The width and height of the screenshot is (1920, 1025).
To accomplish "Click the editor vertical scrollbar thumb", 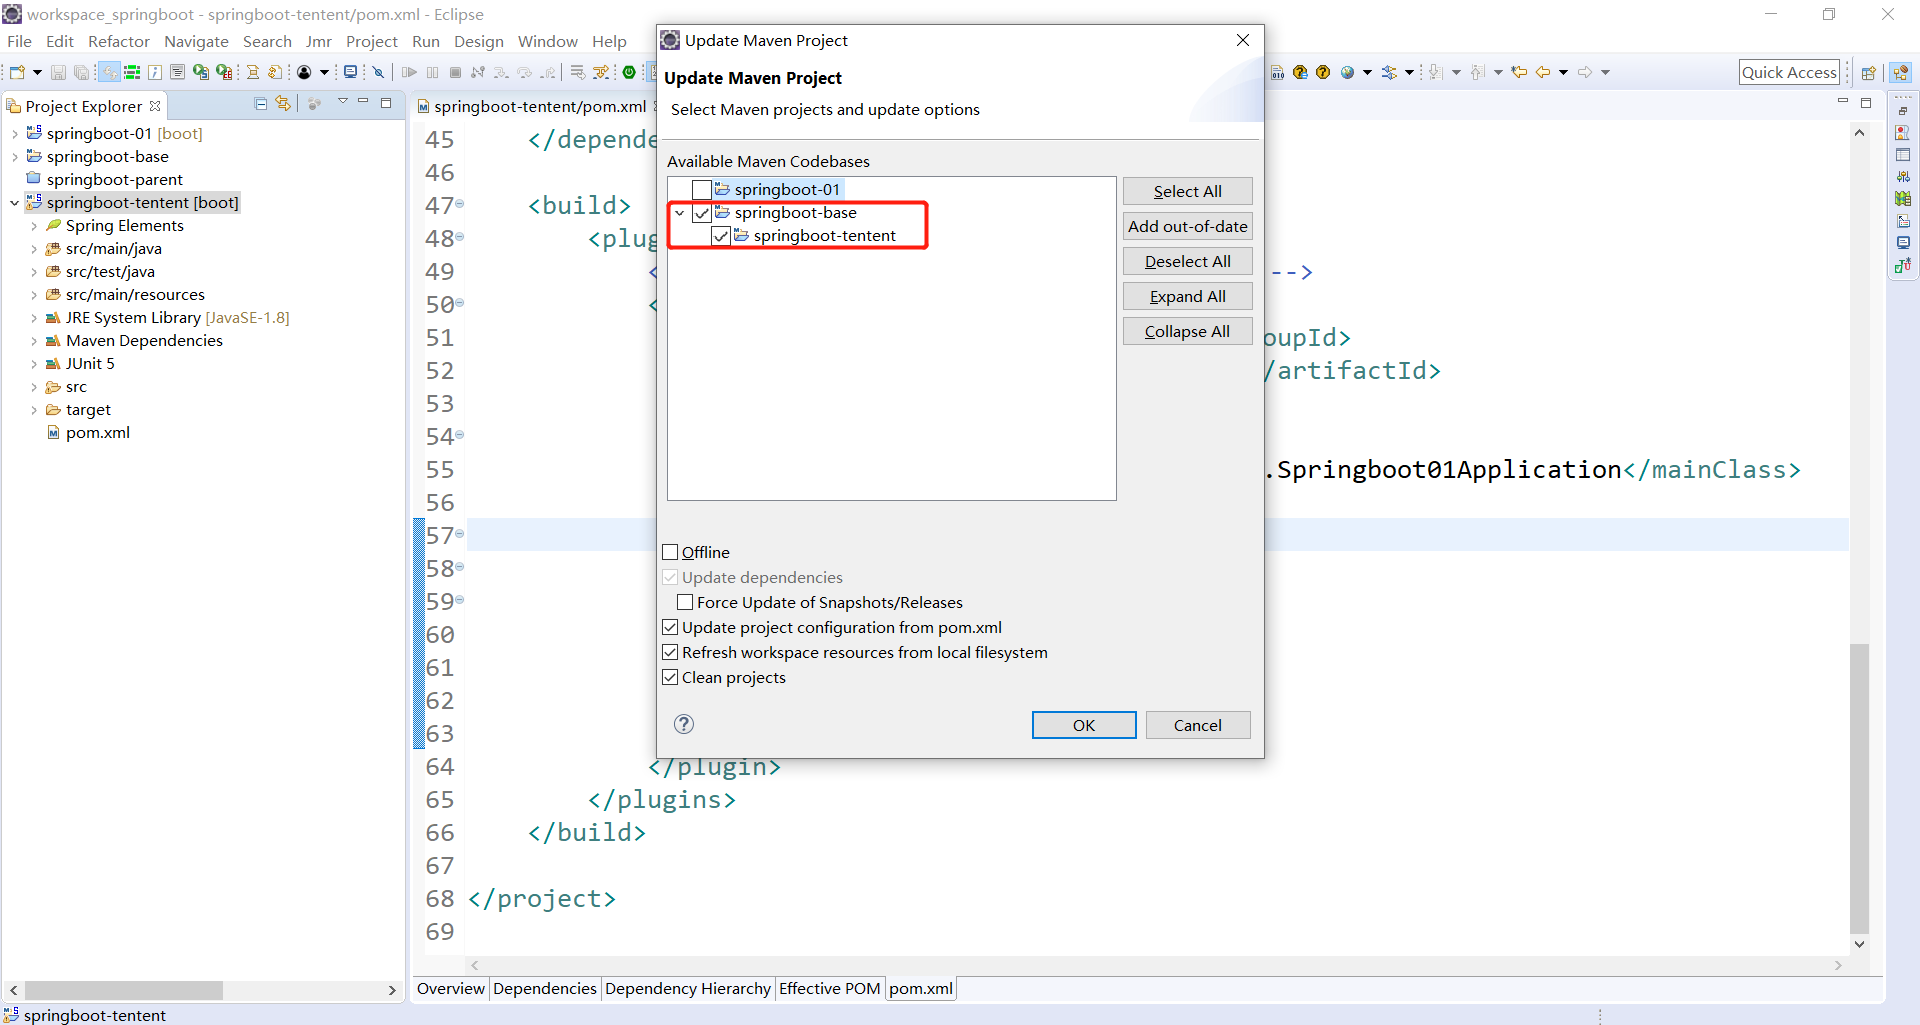I will pyautogui.click(x=1859, y=788).
